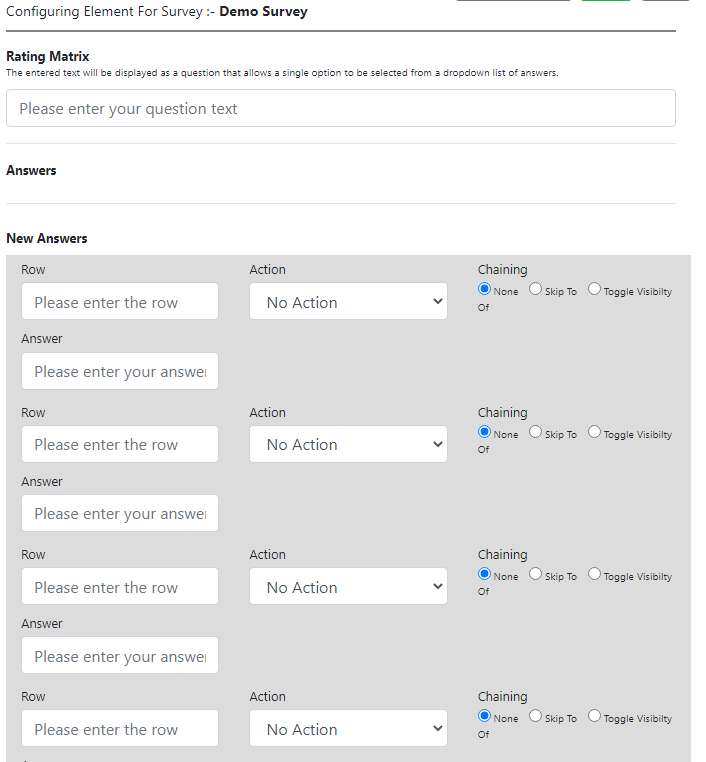The height and width of the screenshot is (762, 706).
Task: Select Toggle Visibility Of in fourth Chaining group
Action: click(x=595, y=717)
